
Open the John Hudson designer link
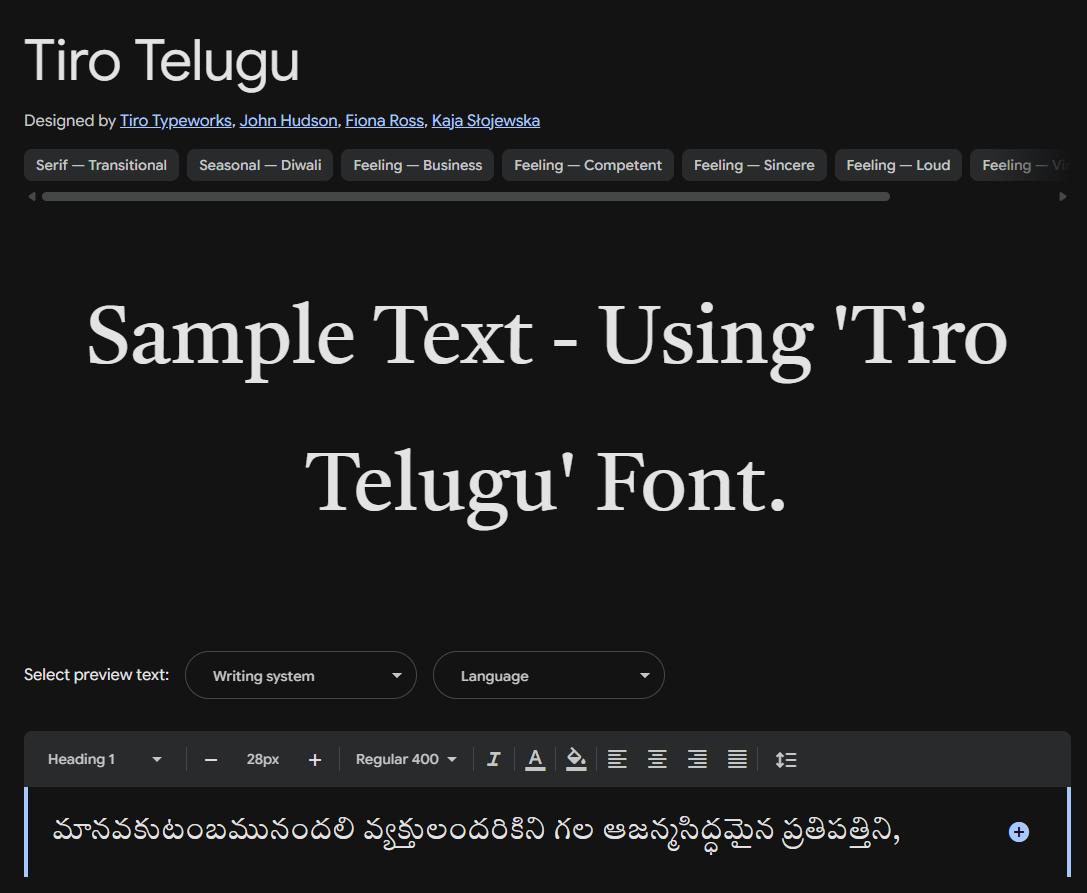pos(288,121)
